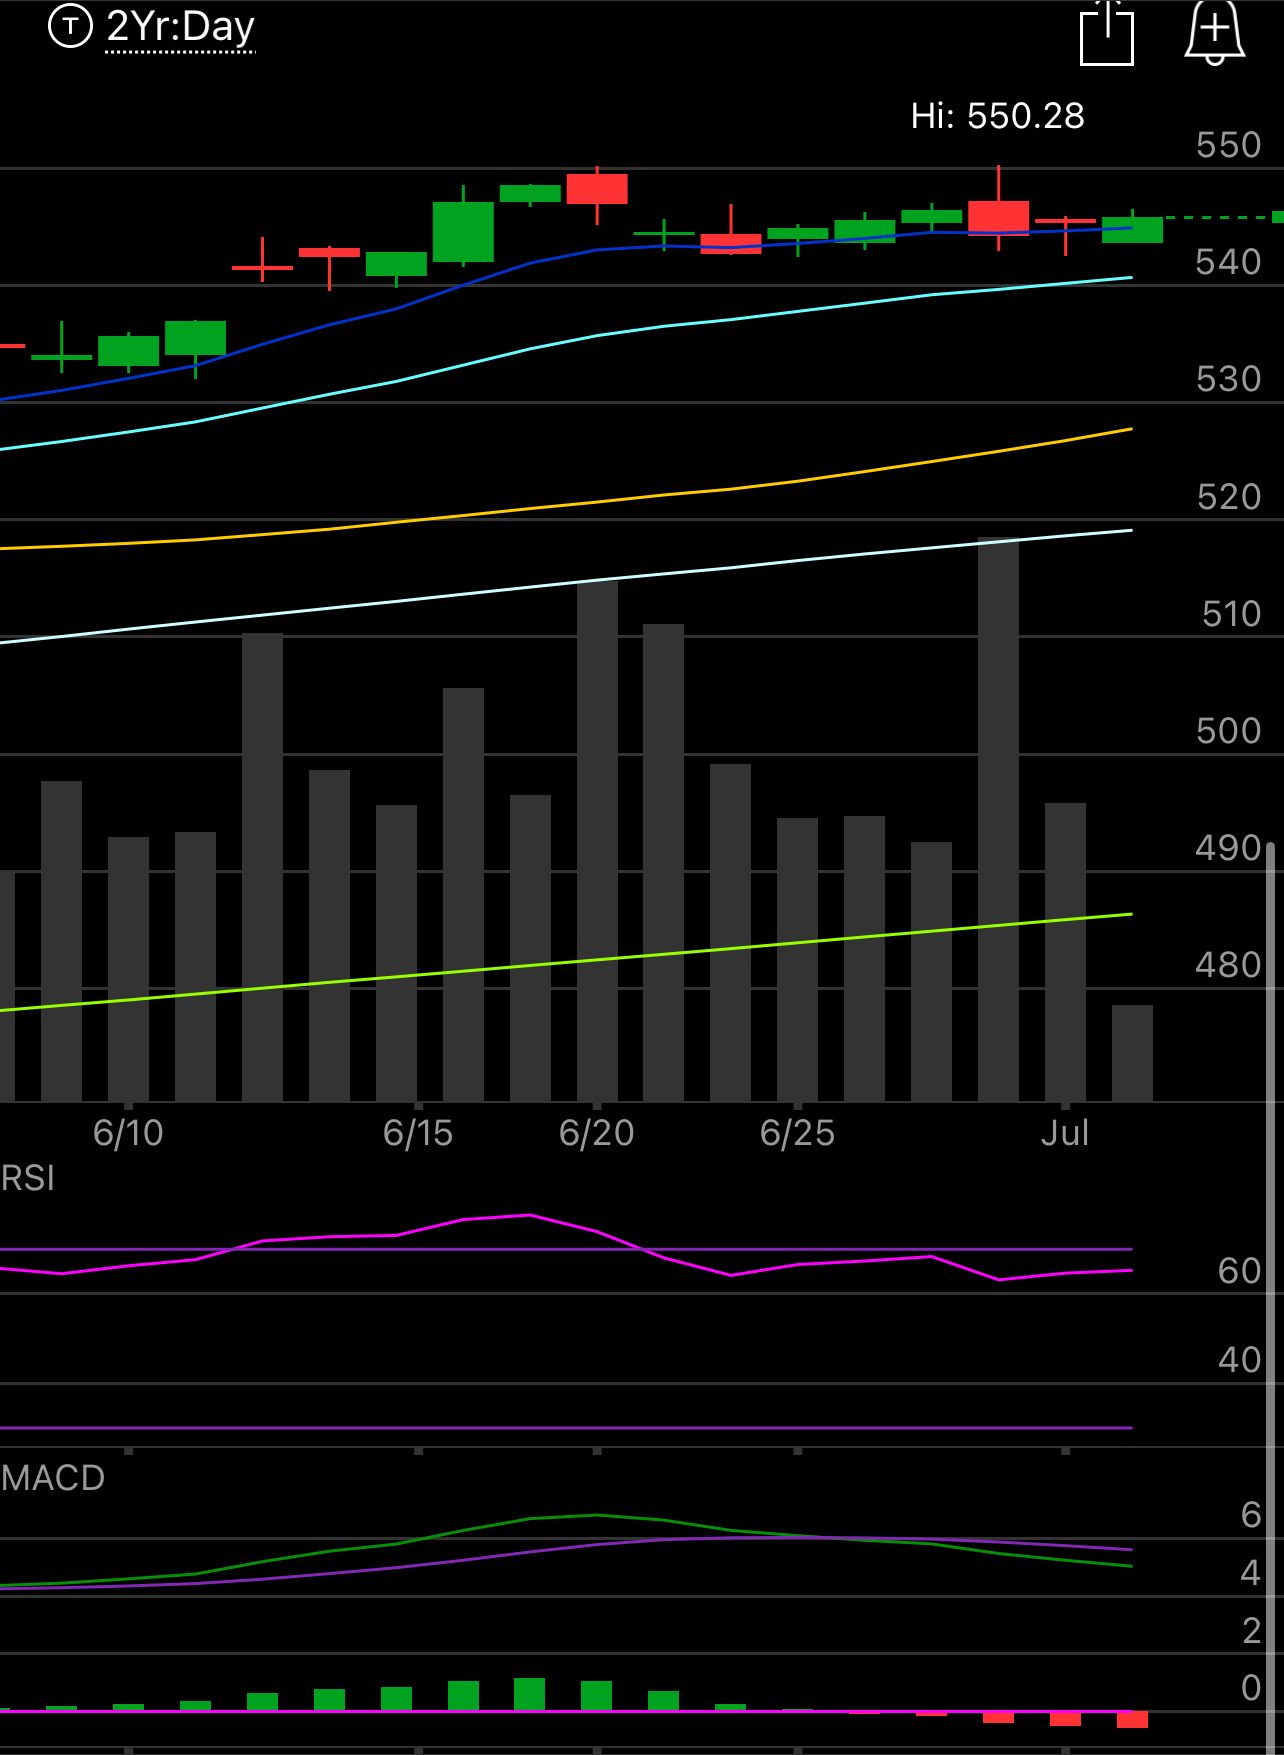Tap the 550 price axis label

pos(1229,146)
